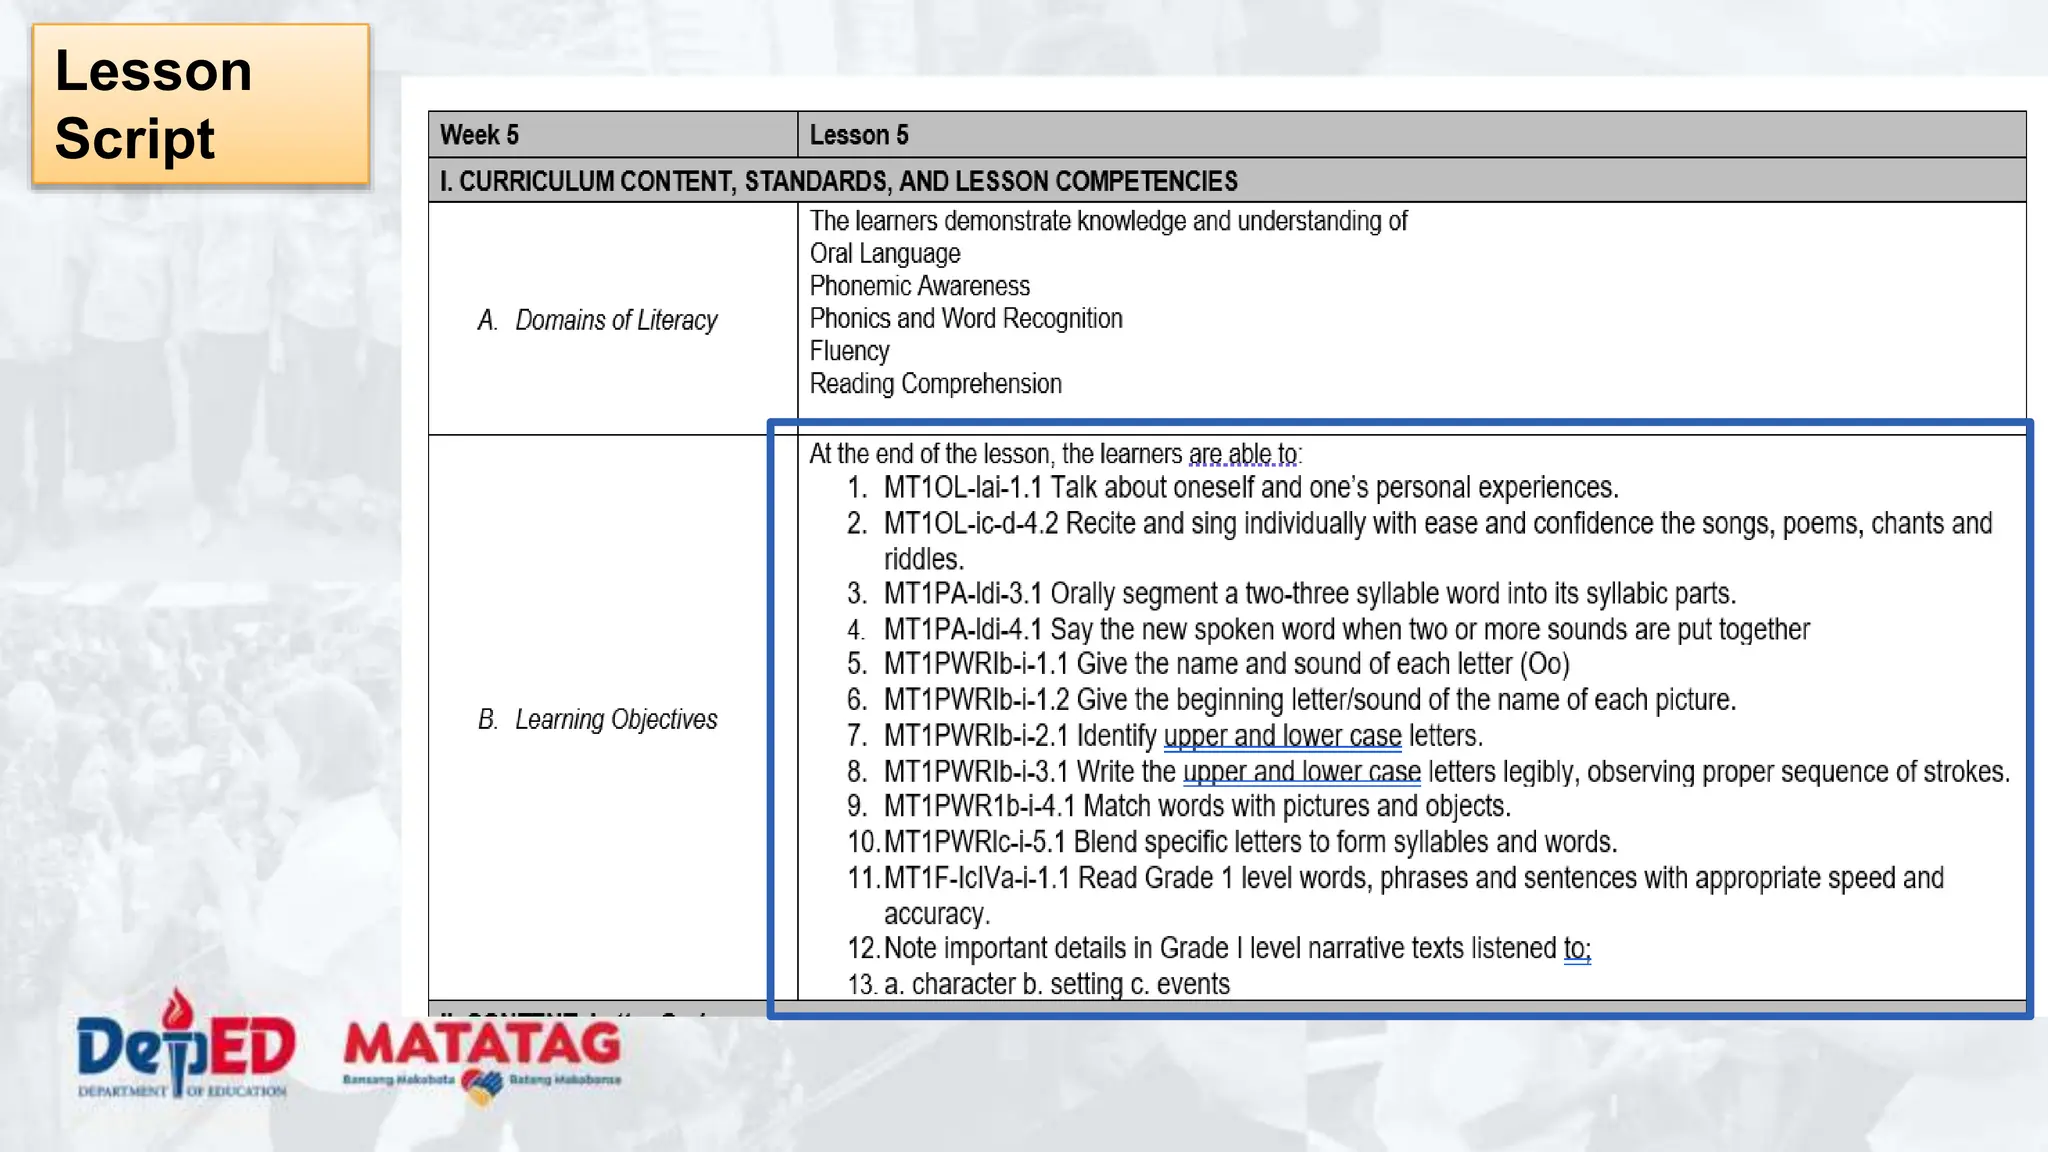Click the heart emblem under MATATAG
The height and width of the screenshot is (1152, 2048).
tap(482, 1087)
